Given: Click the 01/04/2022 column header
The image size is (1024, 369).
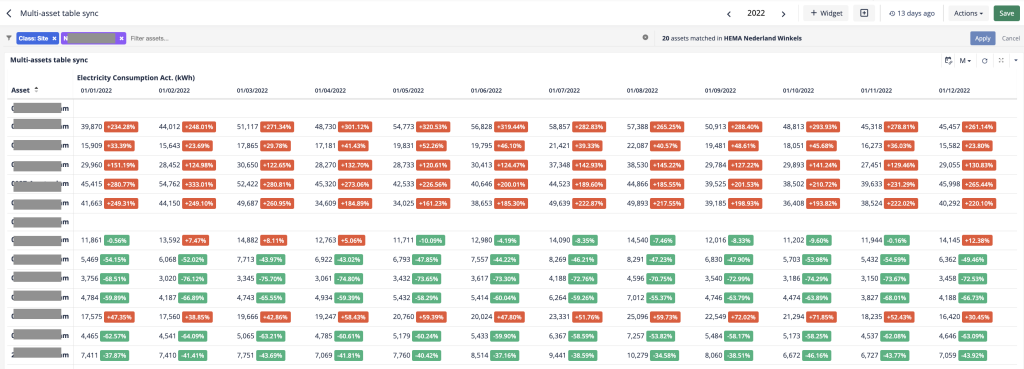Looking at the screenshot, I should click(330, 91).
